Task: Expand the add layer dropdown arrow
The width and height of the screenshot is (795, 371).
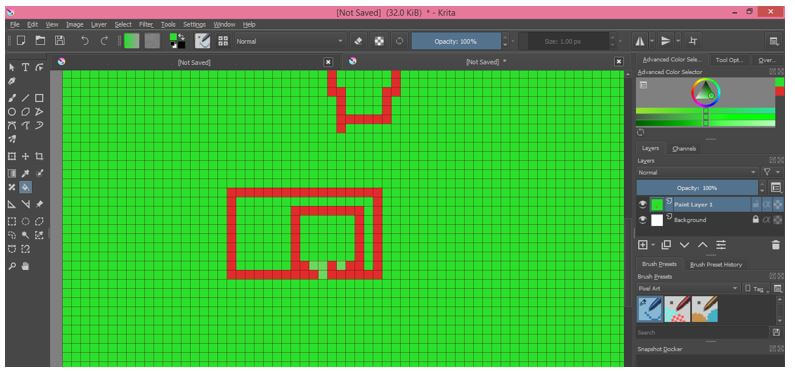Action: click(x=654, y=245)
